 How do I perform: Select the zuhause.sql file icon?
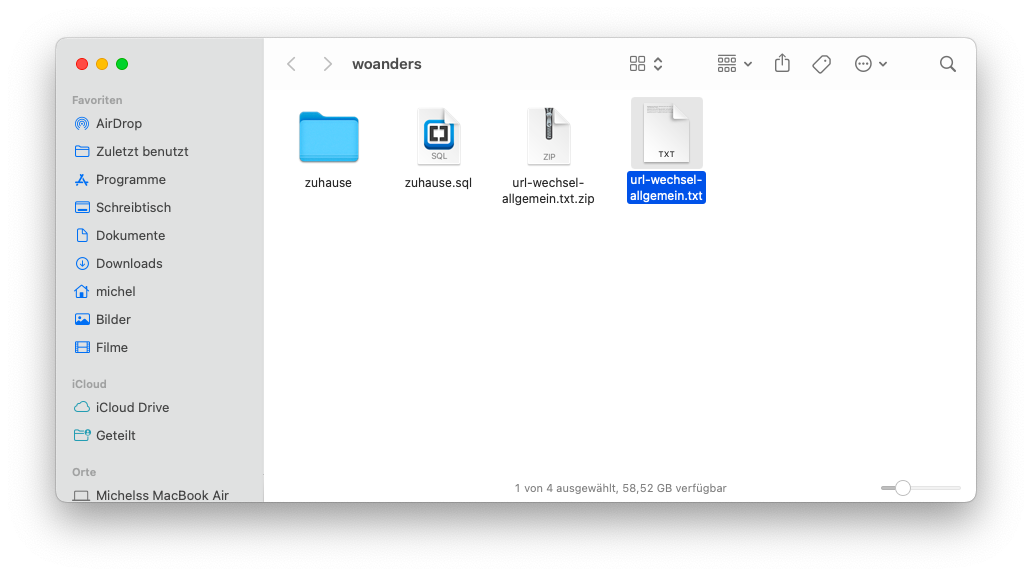click(x=438, y=137)
